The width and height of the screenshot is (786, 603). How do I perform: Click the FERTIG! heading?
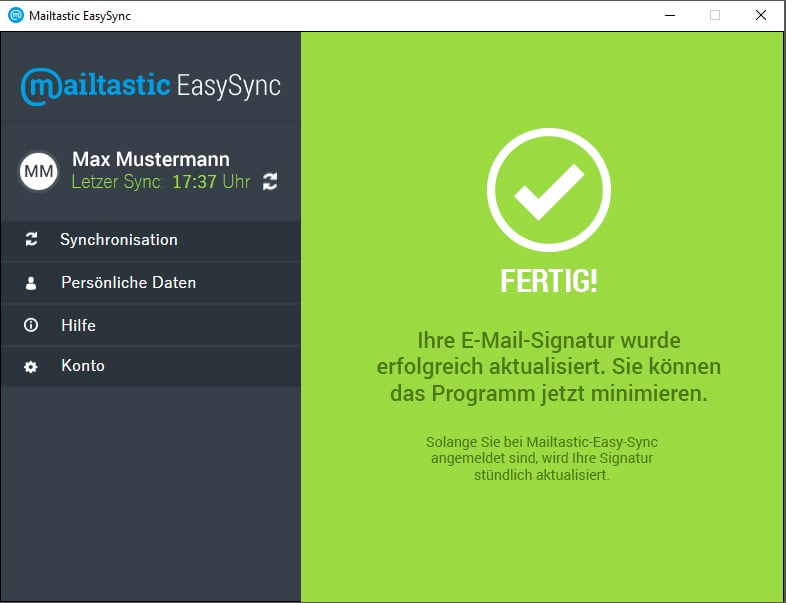point(549,281)
